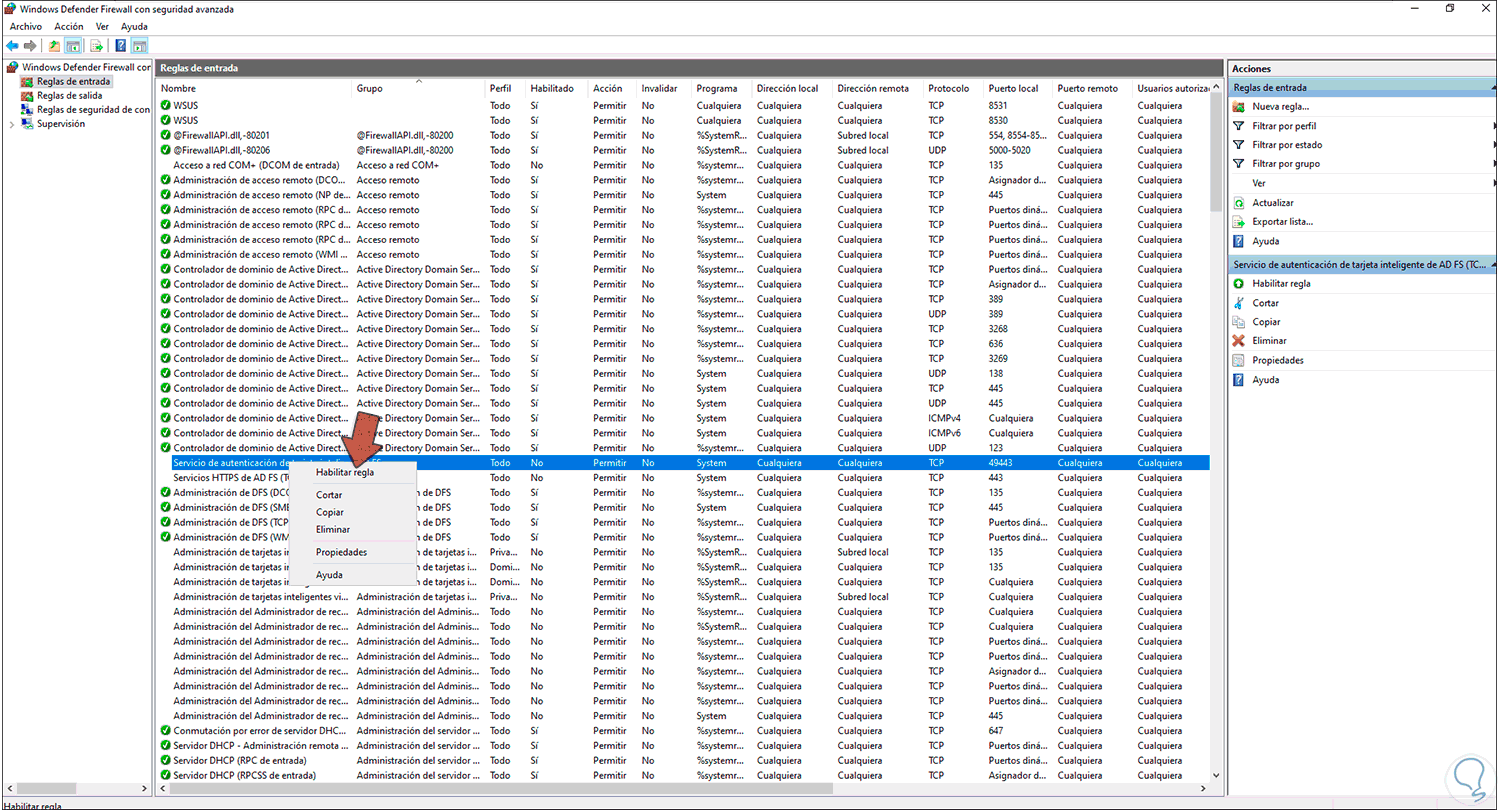Sort by the Grupo column header

click(420, 88)
